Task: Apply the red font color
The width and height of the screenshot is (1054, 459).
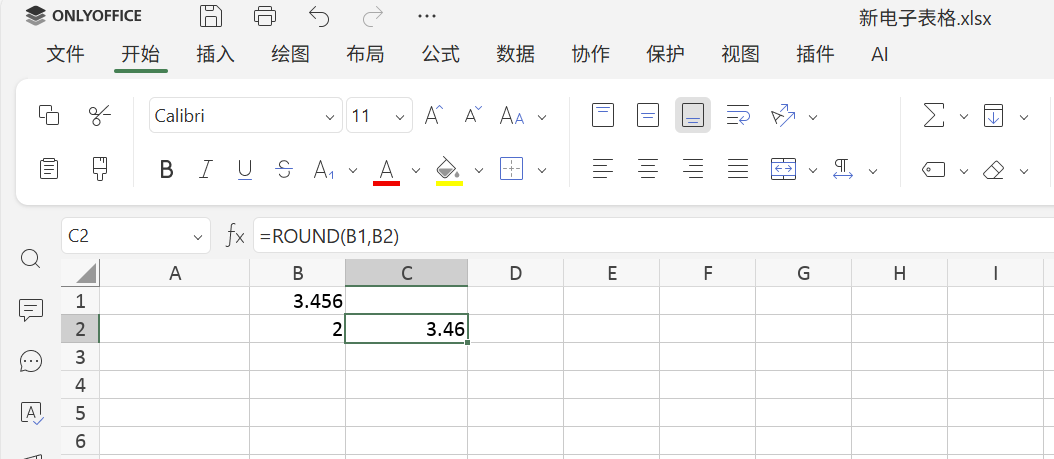Action: click(x=387, y=171)
